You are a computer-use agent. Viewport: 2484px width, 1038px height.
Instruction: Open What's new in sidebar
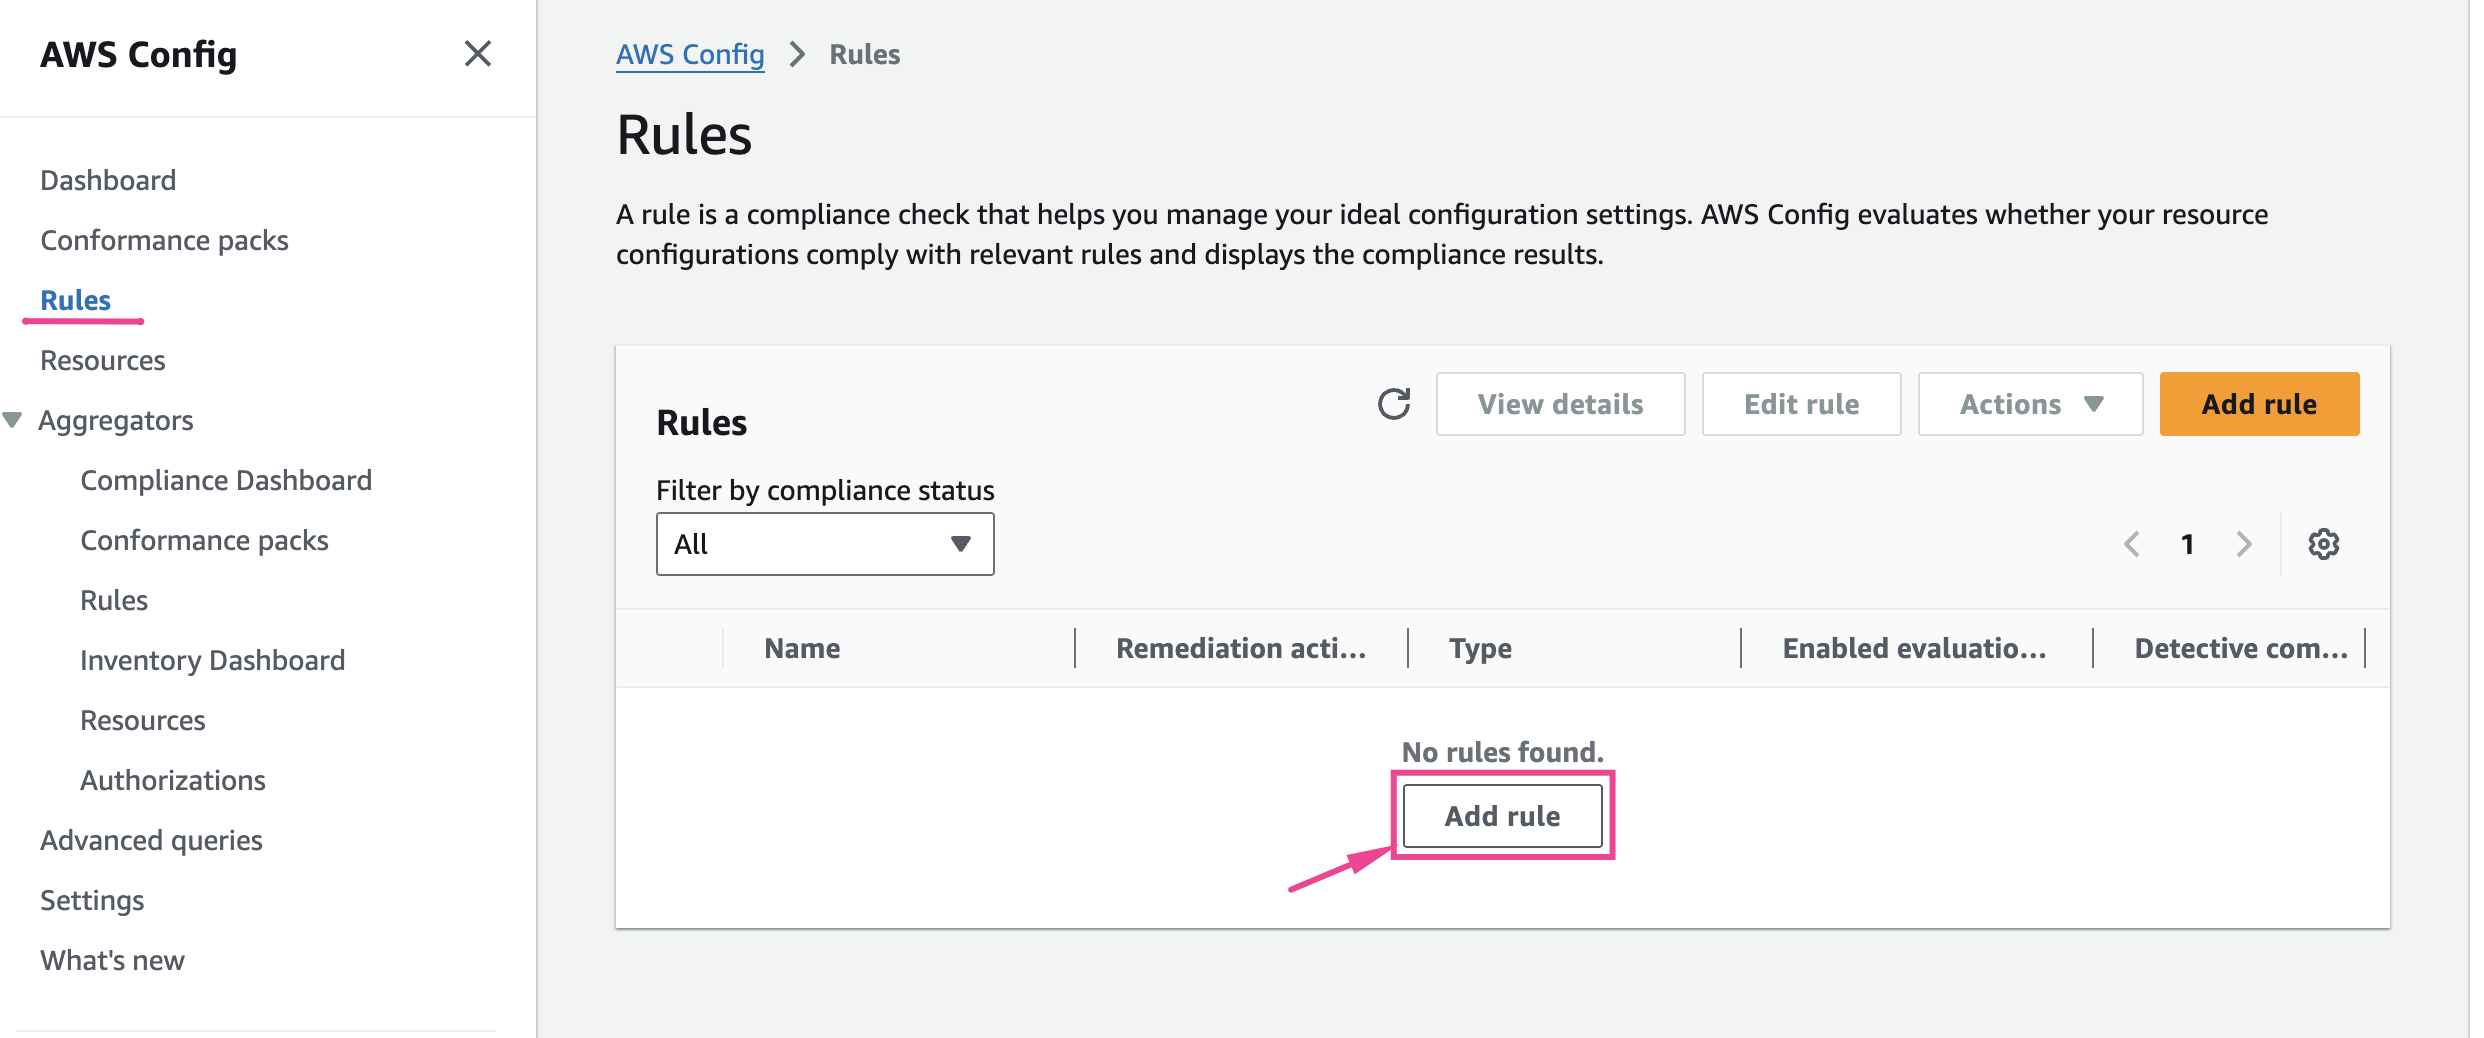[112, 960]
